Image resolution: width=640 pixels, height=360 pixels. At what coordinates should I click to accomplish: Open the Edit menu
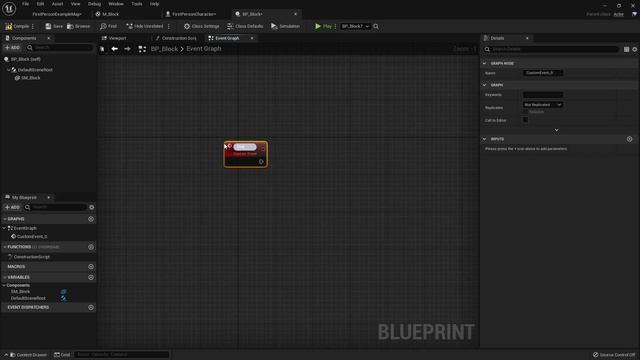(40, 4)
